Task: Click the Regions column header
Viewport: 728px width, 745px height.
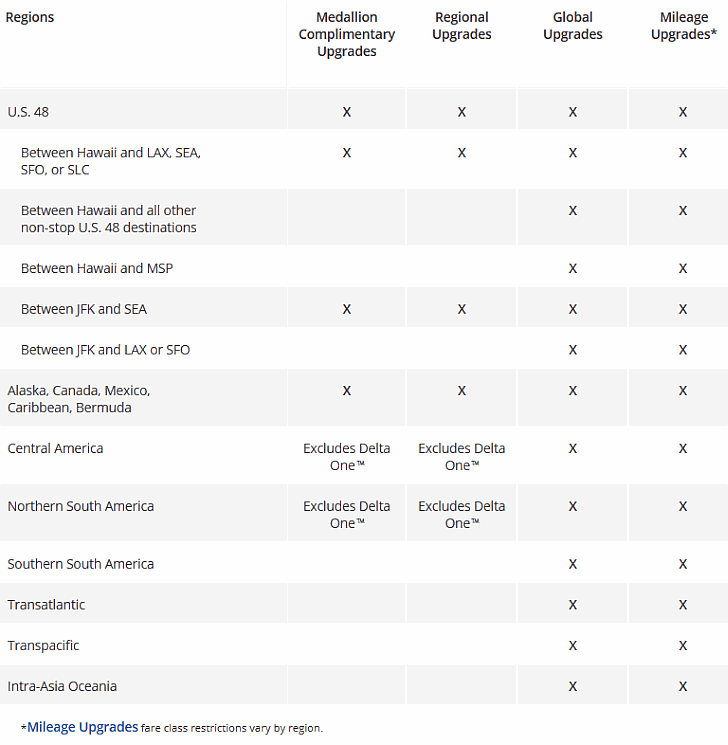Action: 30,17
